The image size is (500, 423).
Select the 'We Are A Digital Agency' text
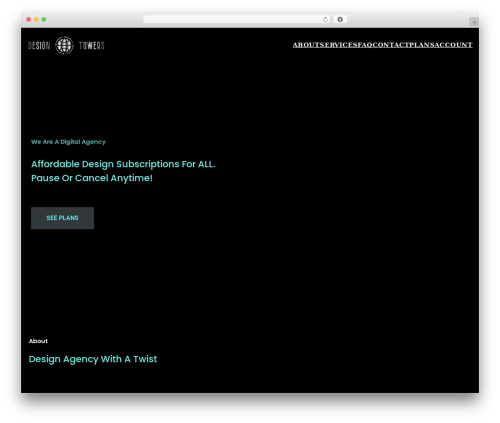coord(68,142)
